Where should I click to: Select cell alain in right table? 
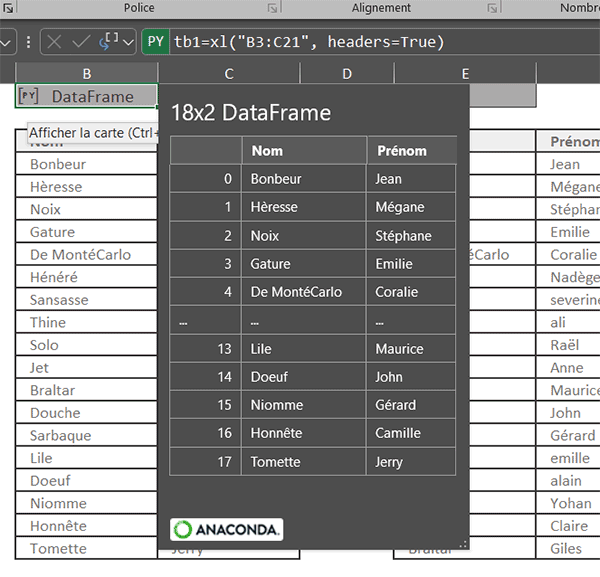coord(568,481)
